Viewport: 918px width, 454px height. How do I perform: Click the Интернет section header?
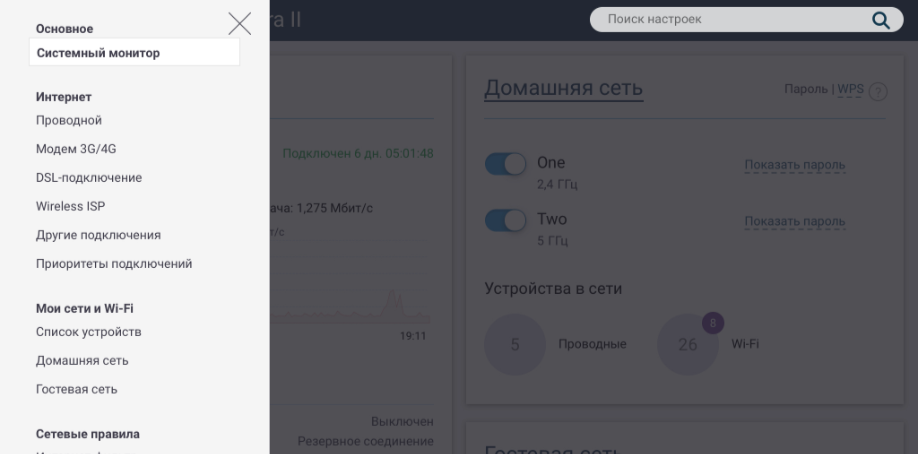pos(64,97)
